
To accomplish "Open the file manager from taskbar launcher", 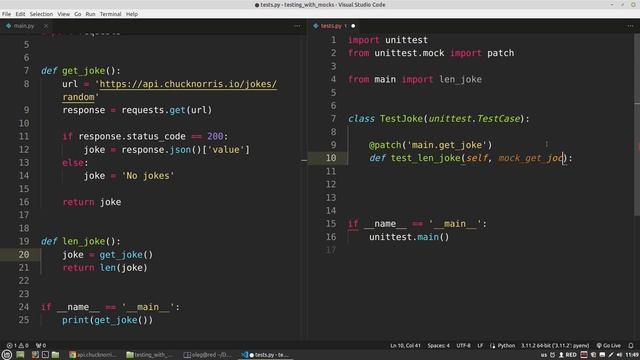I will pos(56,355).
